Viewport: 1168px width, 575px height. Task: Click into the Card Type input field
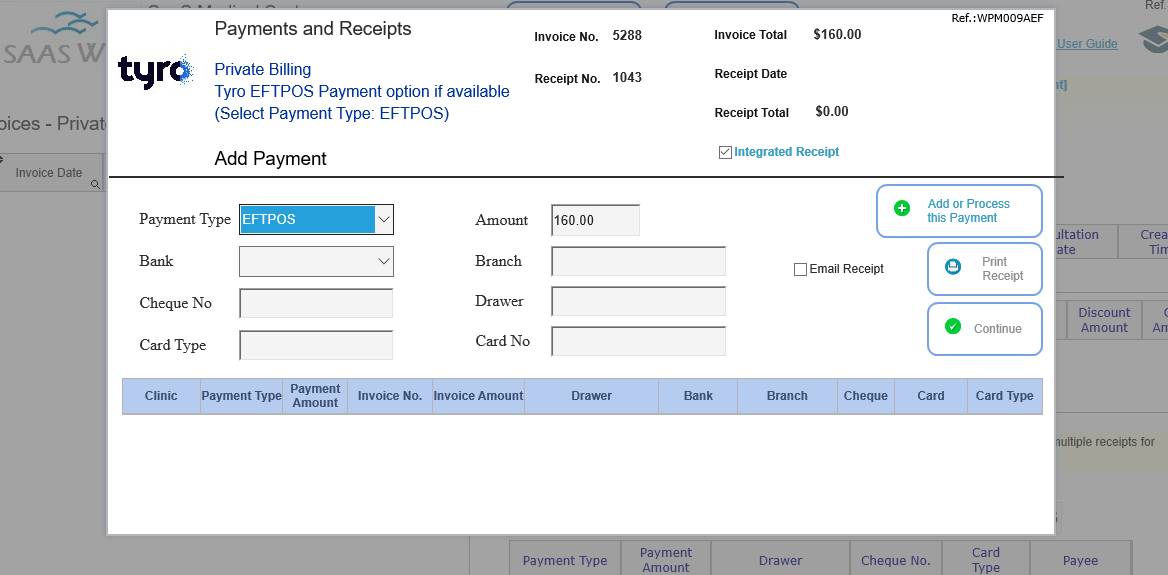pyautogui.click(x=316, y=345)
